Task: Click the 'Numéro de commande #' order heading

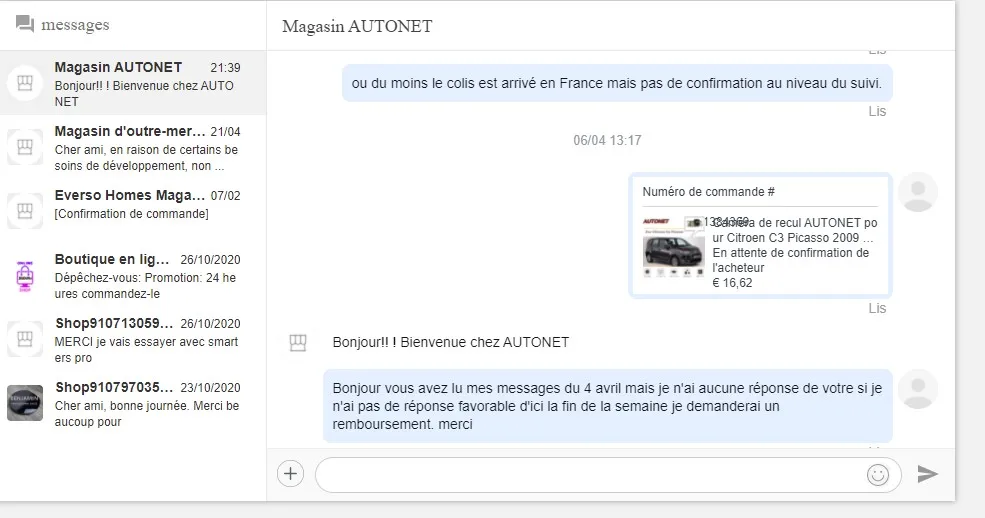Action: click(x=708, y=192)
